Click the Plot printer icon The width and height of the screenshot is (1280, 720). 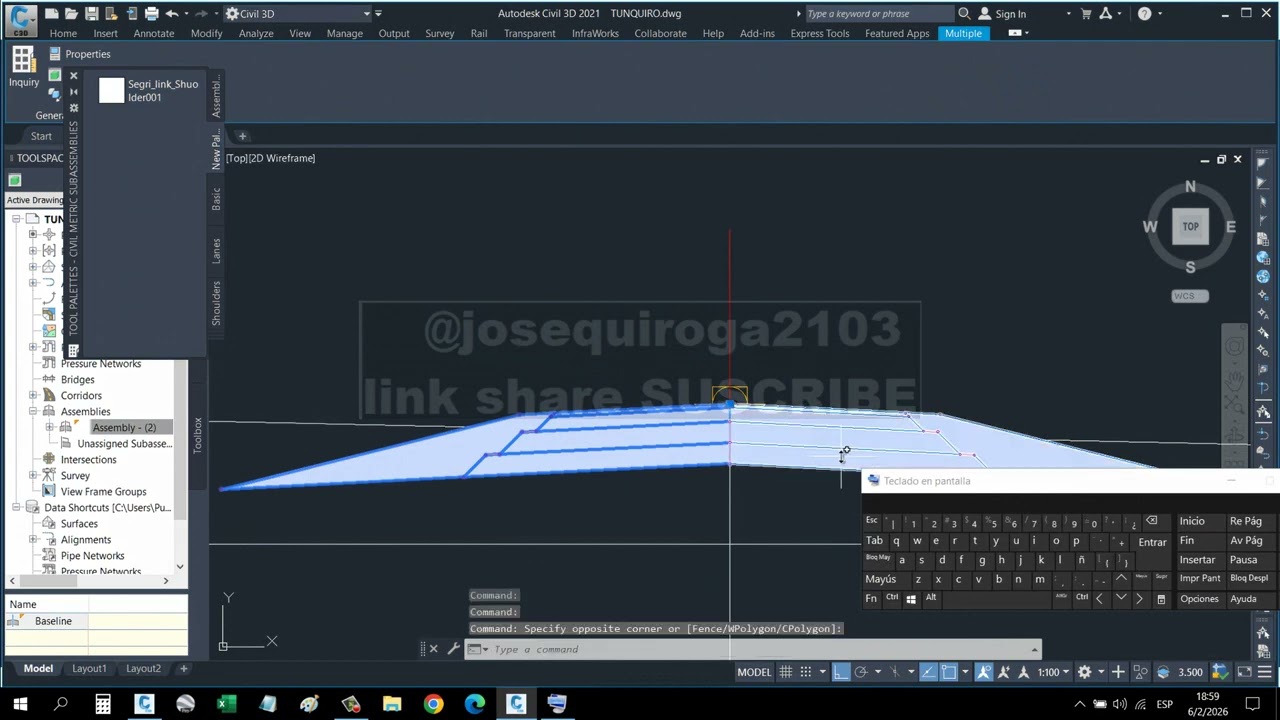(x=151, y=14)
